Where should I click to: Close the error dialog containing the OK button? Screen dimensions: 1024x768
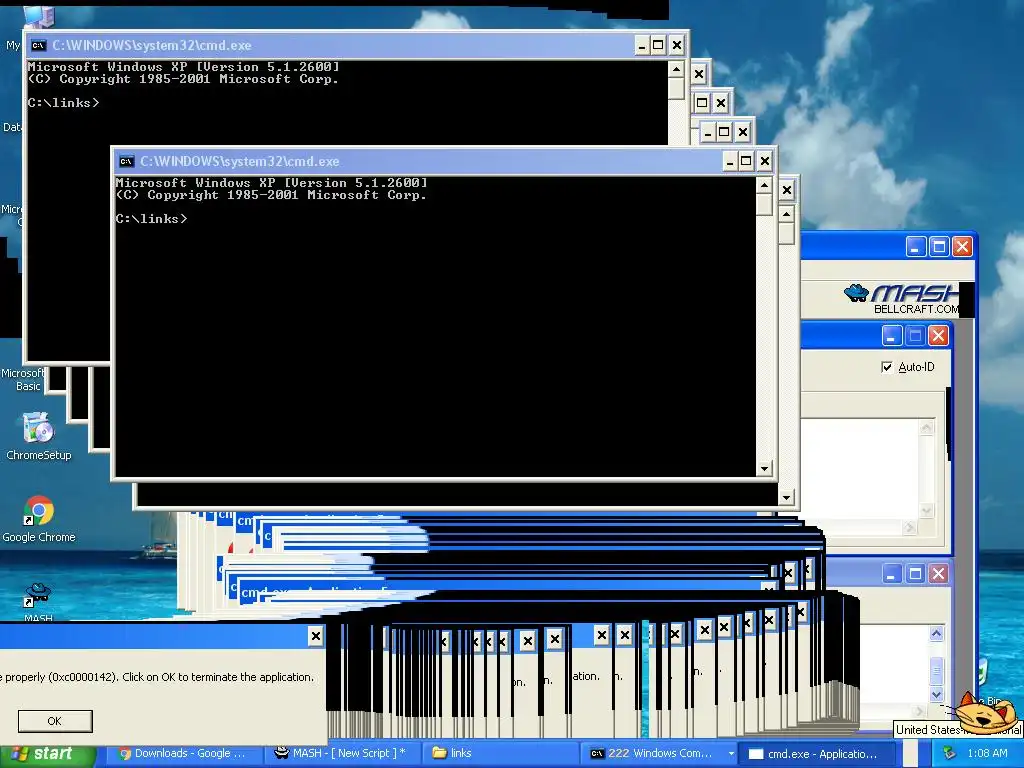point(315,635)
